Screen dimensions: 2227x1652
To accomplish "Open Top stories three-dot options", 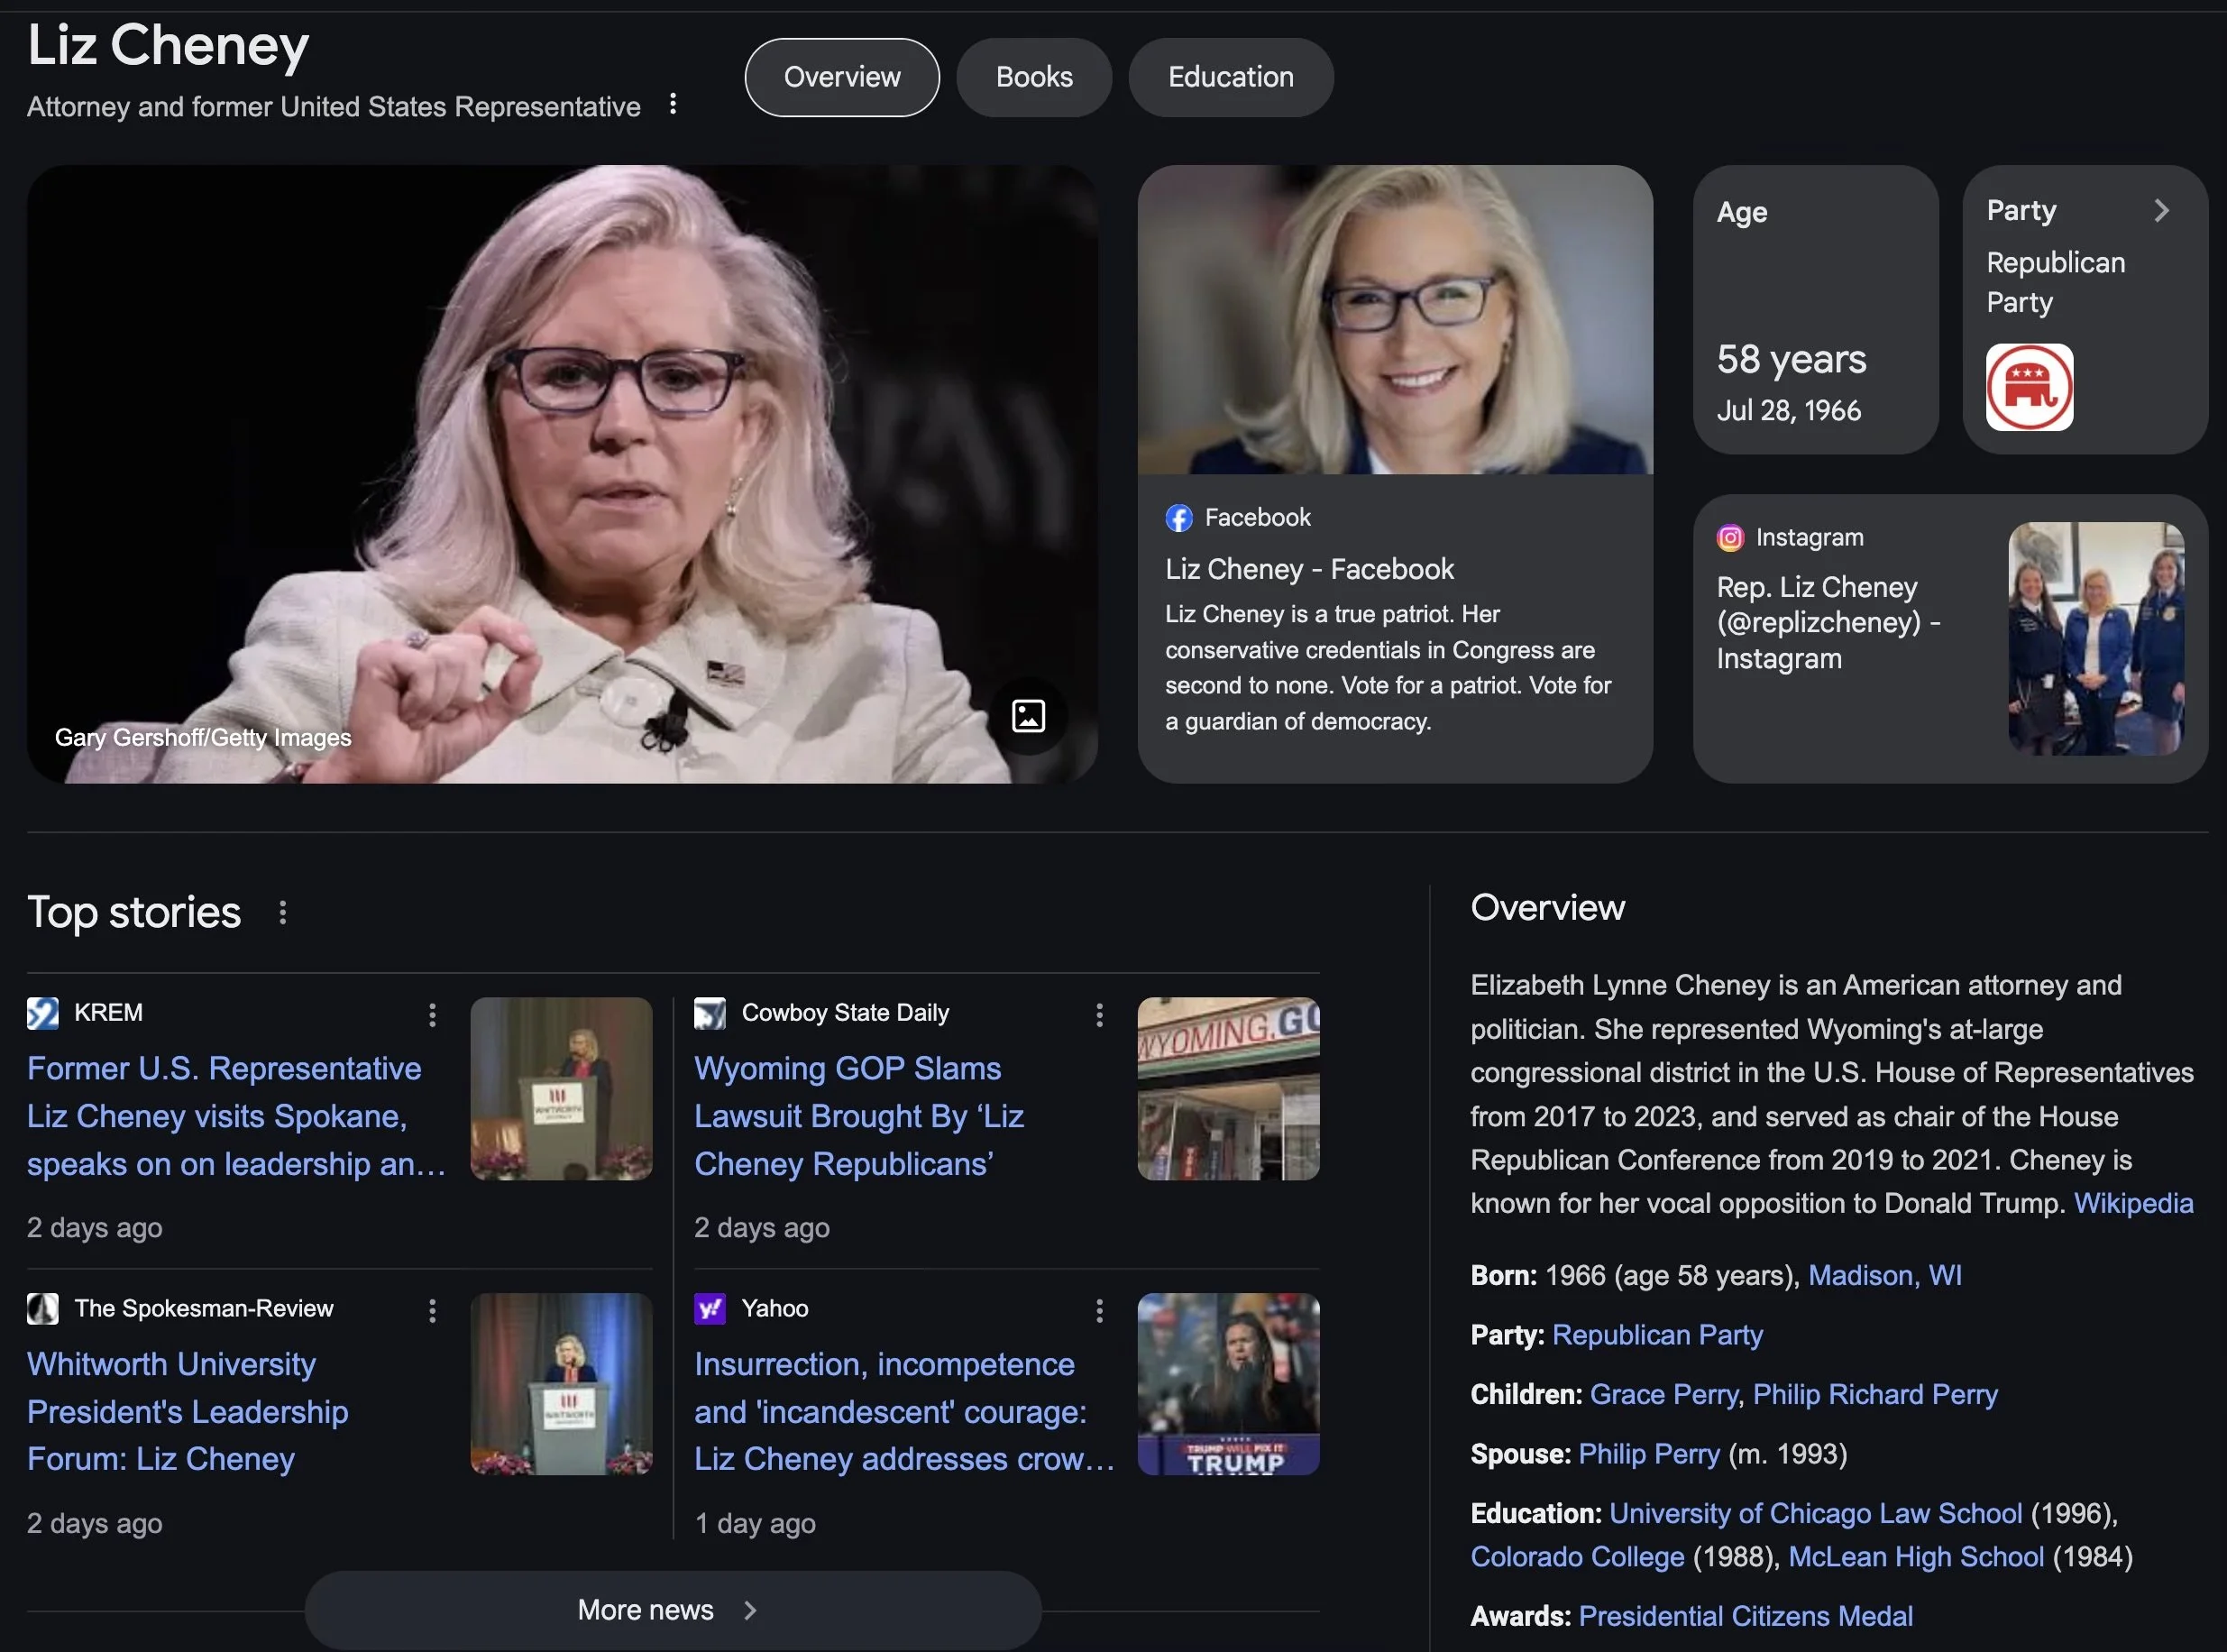I will (x=283, y=912).
